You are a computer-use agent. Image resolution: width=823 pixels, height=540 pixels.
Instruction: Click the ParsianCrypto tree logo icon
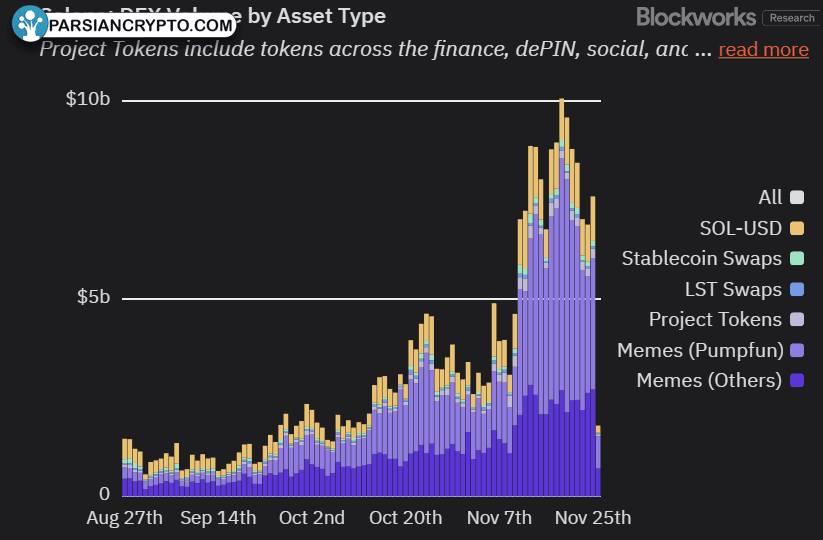pos(29,24)
